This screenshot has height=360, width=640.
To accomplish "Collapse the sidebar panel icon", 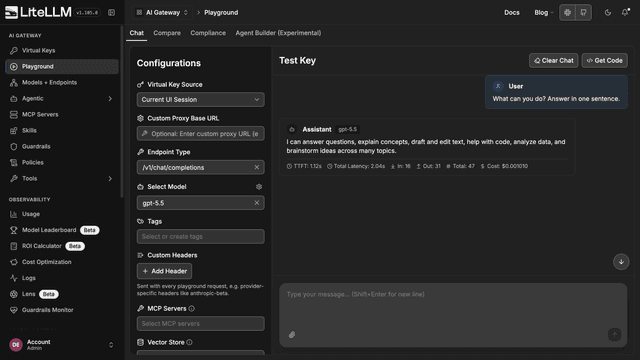I will point(111,13).
